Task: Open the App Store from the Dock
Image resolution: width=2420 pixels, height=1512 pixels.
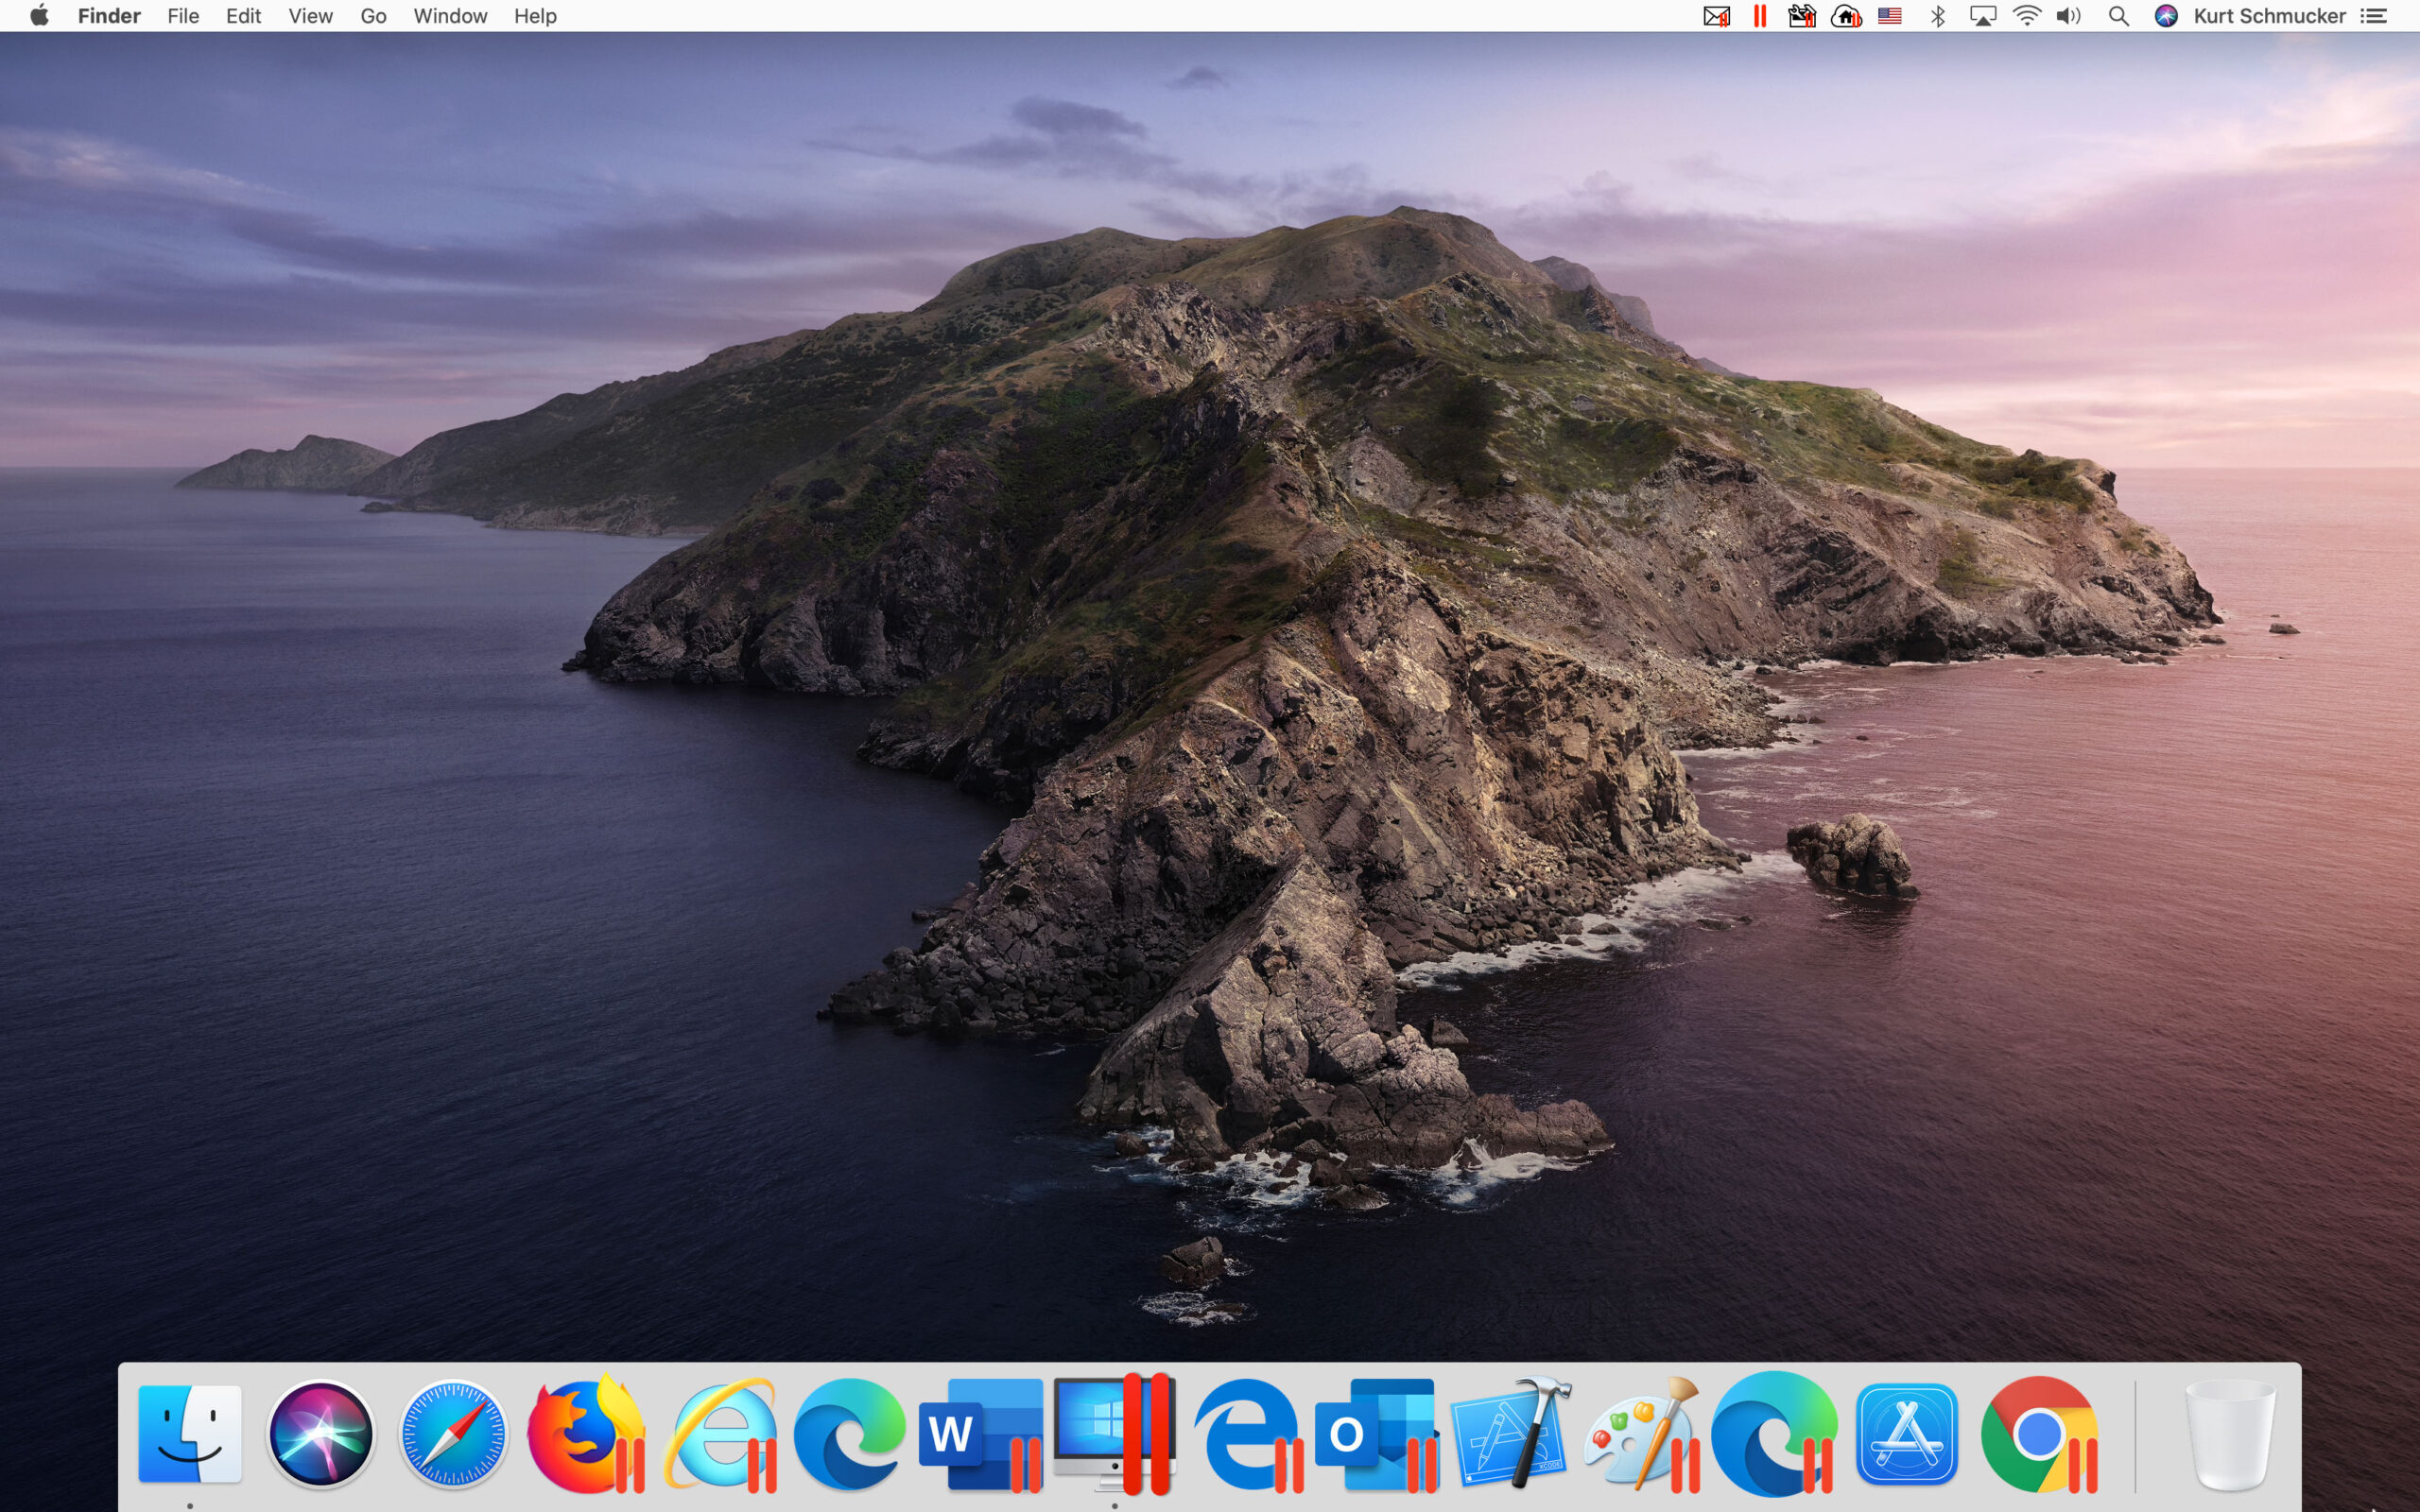Action: (x=1907, y=1433)
